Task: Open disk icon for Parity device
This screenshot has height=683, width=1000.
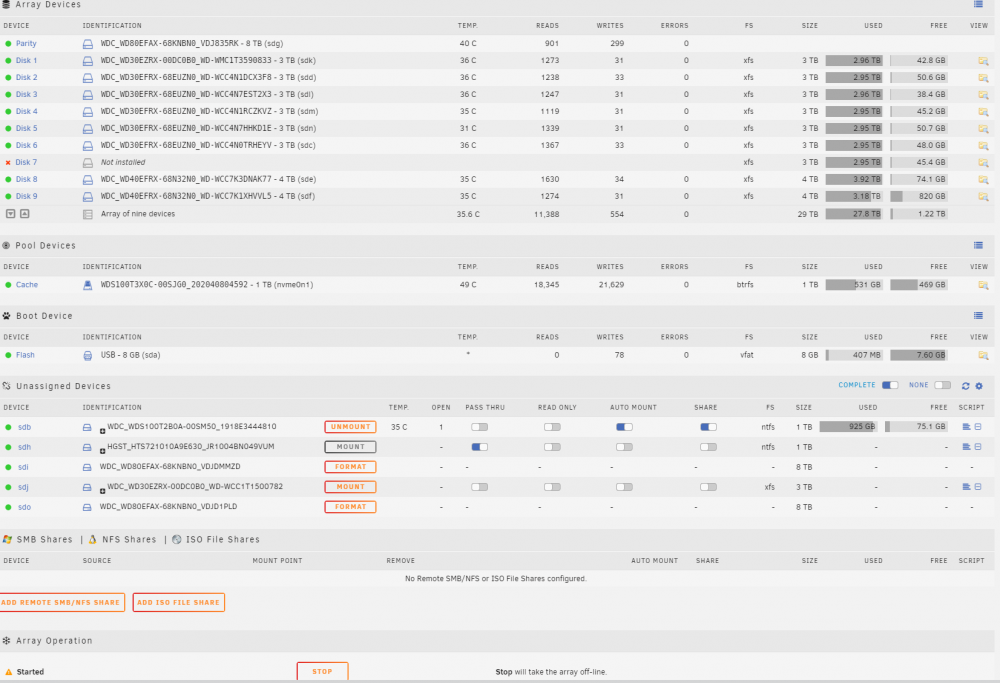Action: pyautogui.click(x=88, y=44)
